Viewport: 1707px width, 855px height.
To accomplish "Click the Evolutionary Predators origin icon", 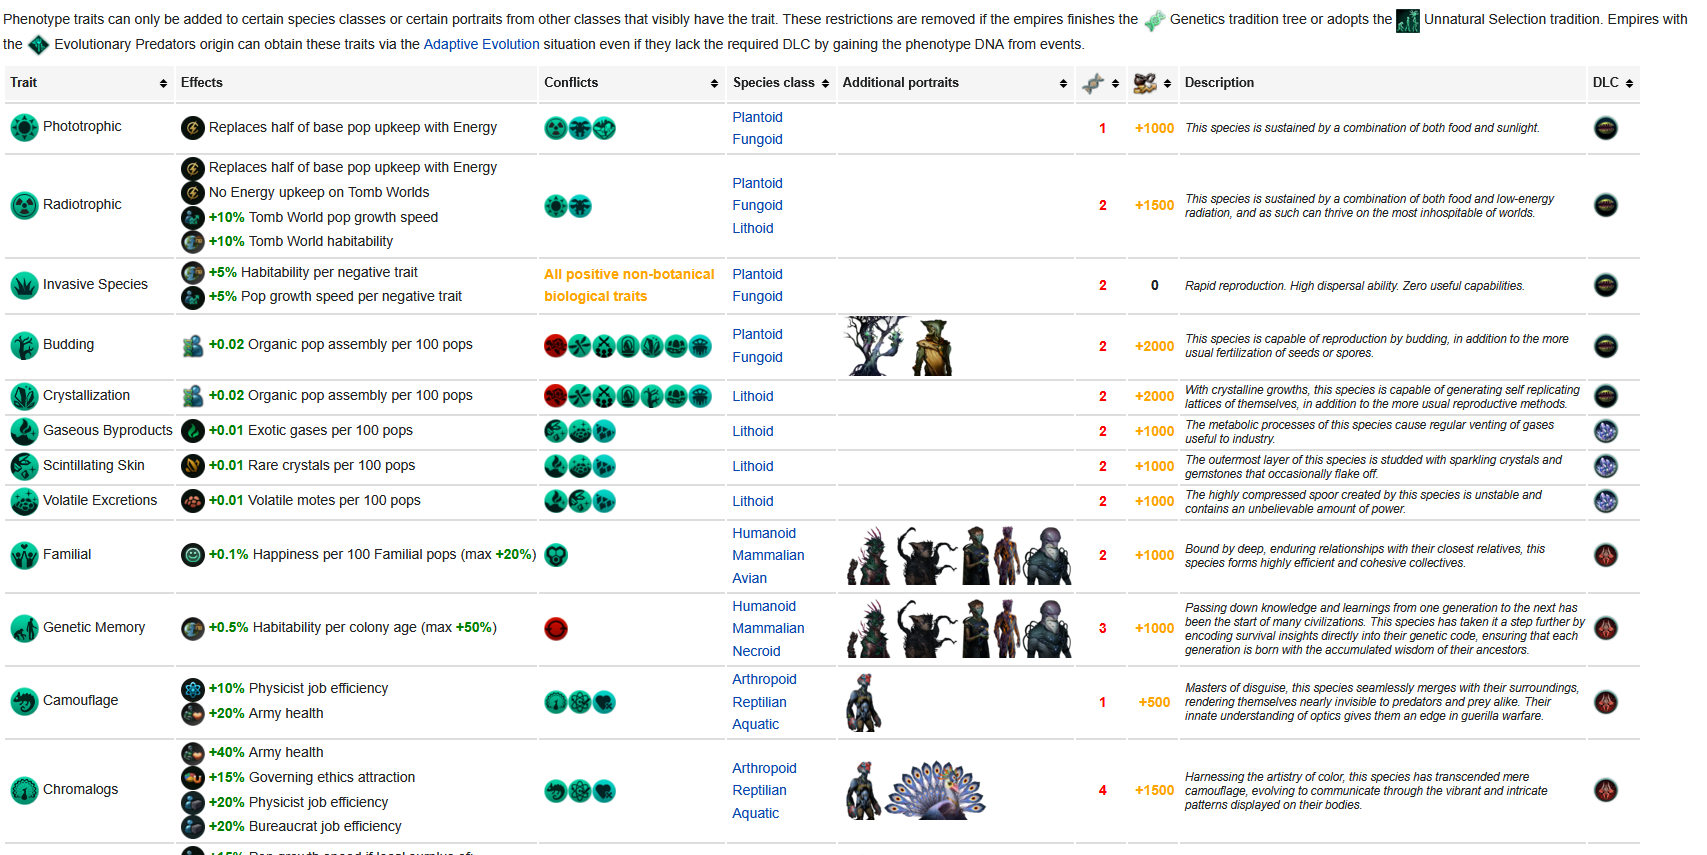I will (x=38, y=44).
